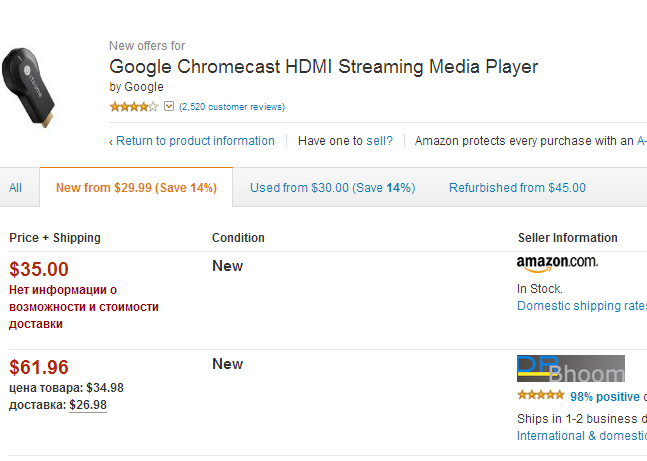The width and height of the screenshot is (647, 461).
Task: Click the 'sell?' link
Action: coord(378,141)
